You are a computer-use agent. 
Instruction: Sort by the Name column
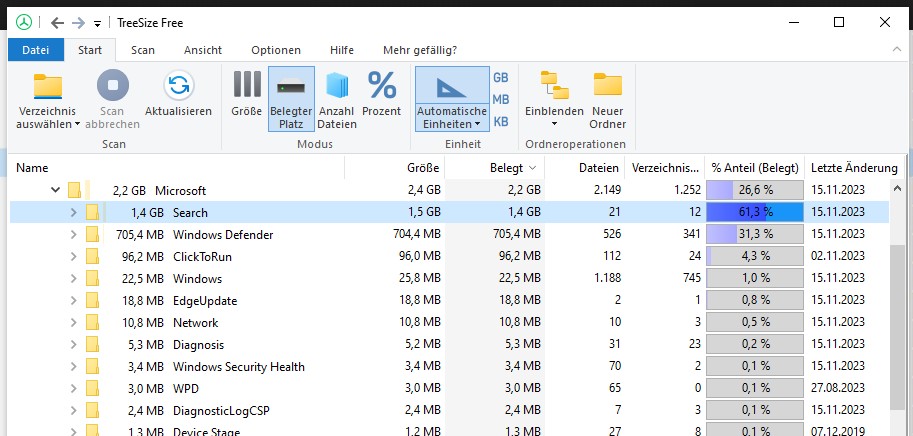tap(176, 168)
